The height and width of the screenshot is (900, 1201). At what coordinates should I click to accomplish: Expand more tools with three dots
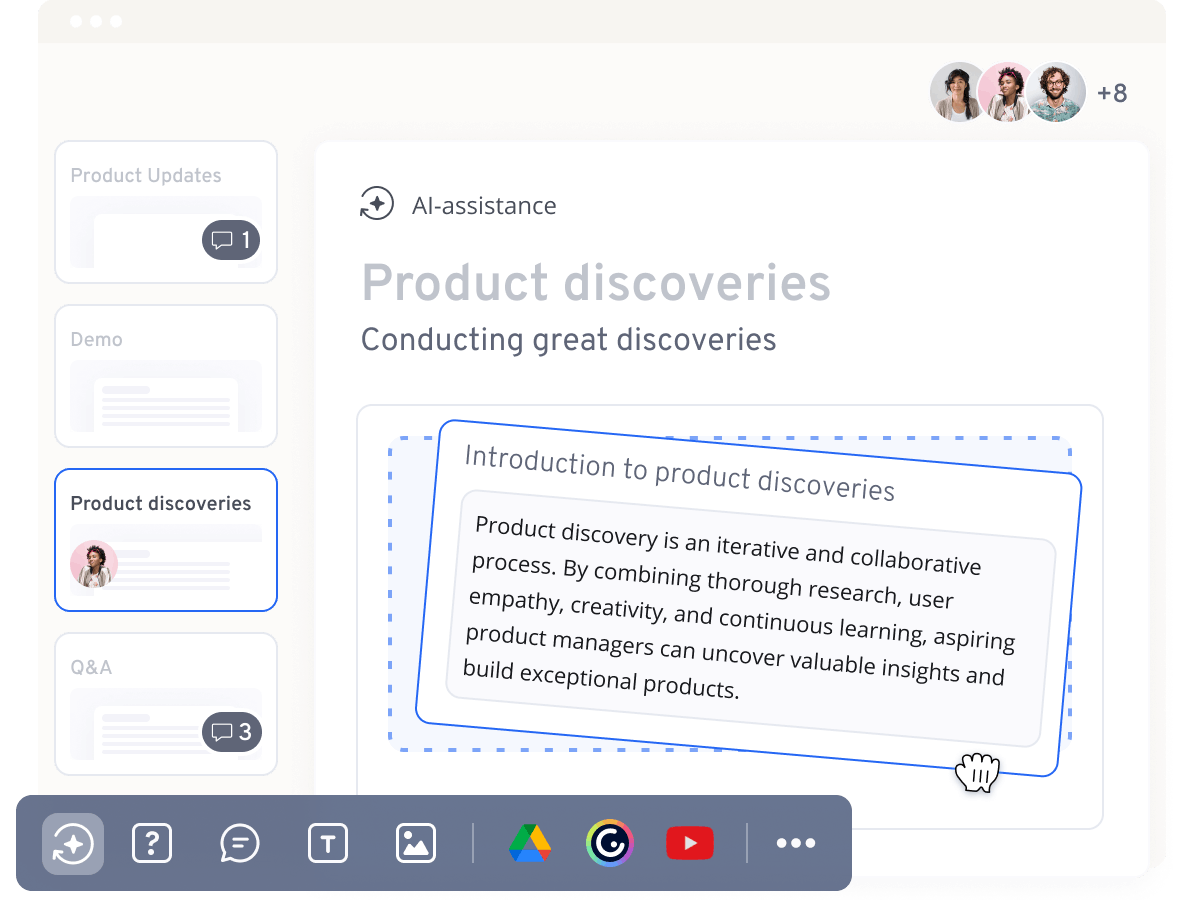pyautogui.click(x=796, y=844)
